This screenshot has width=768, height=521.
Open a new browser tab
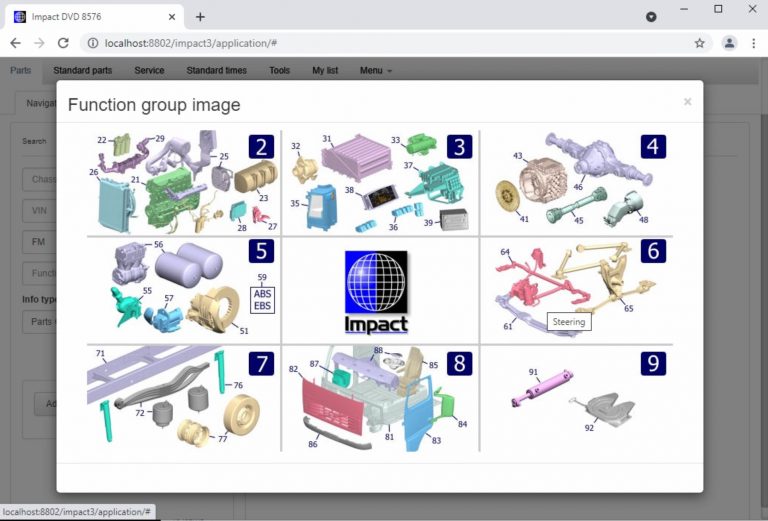(200, 16)
